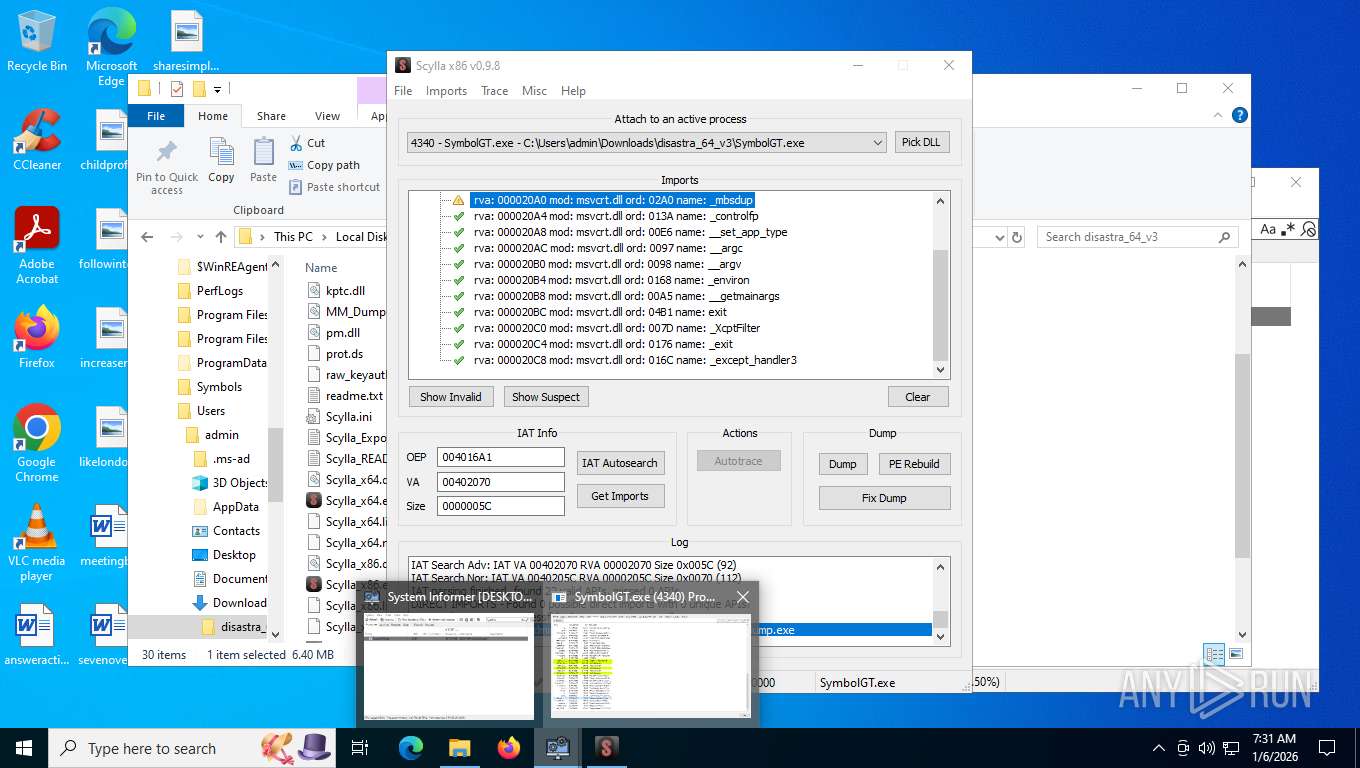Select the Symbols folder in Explorer tree
This screenshot has height=768, width=1360.
click(x=219, y=387)
